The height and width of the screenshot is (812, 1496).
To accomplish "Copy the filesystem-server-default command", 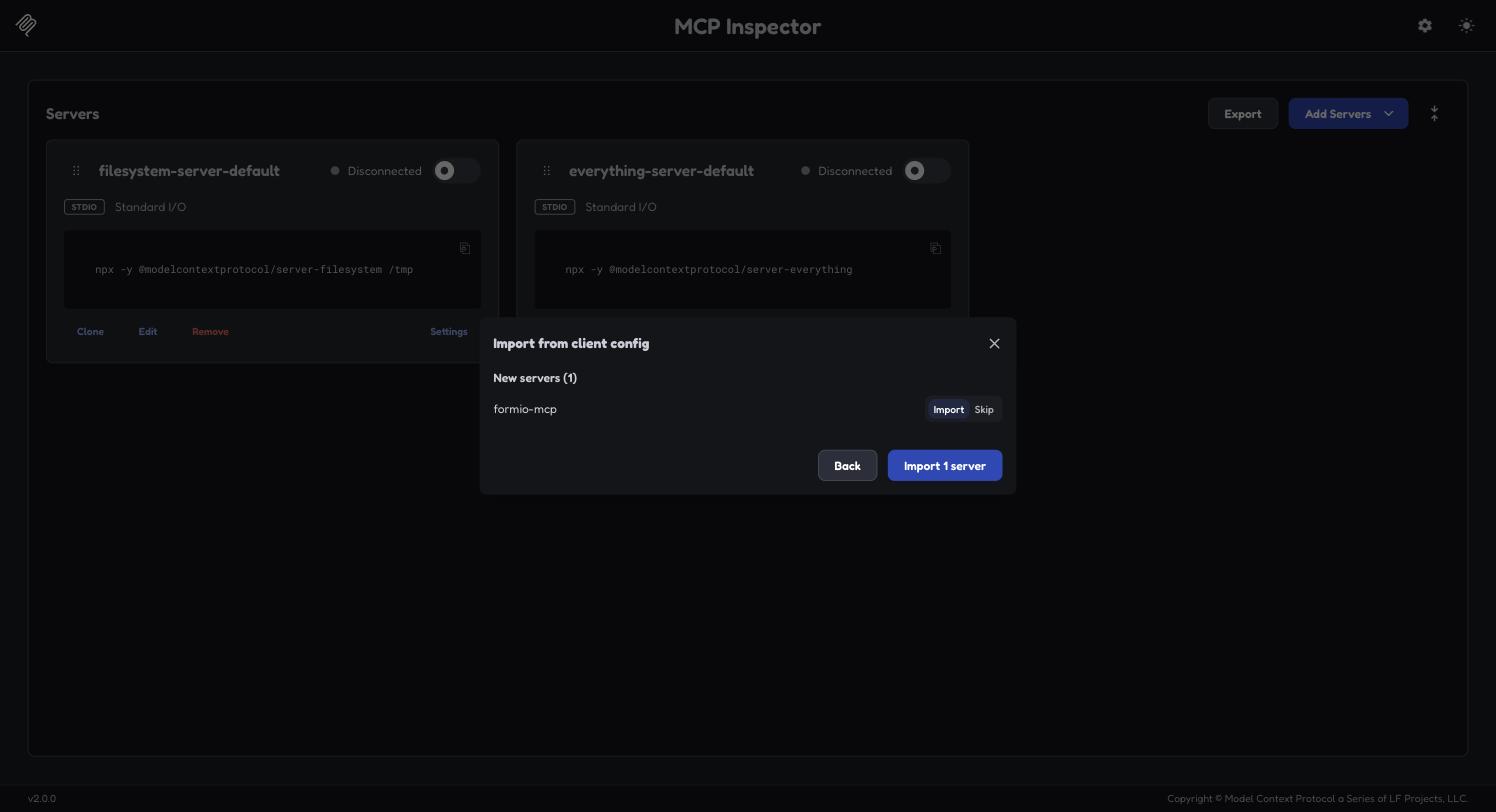I will click(465, 248).
